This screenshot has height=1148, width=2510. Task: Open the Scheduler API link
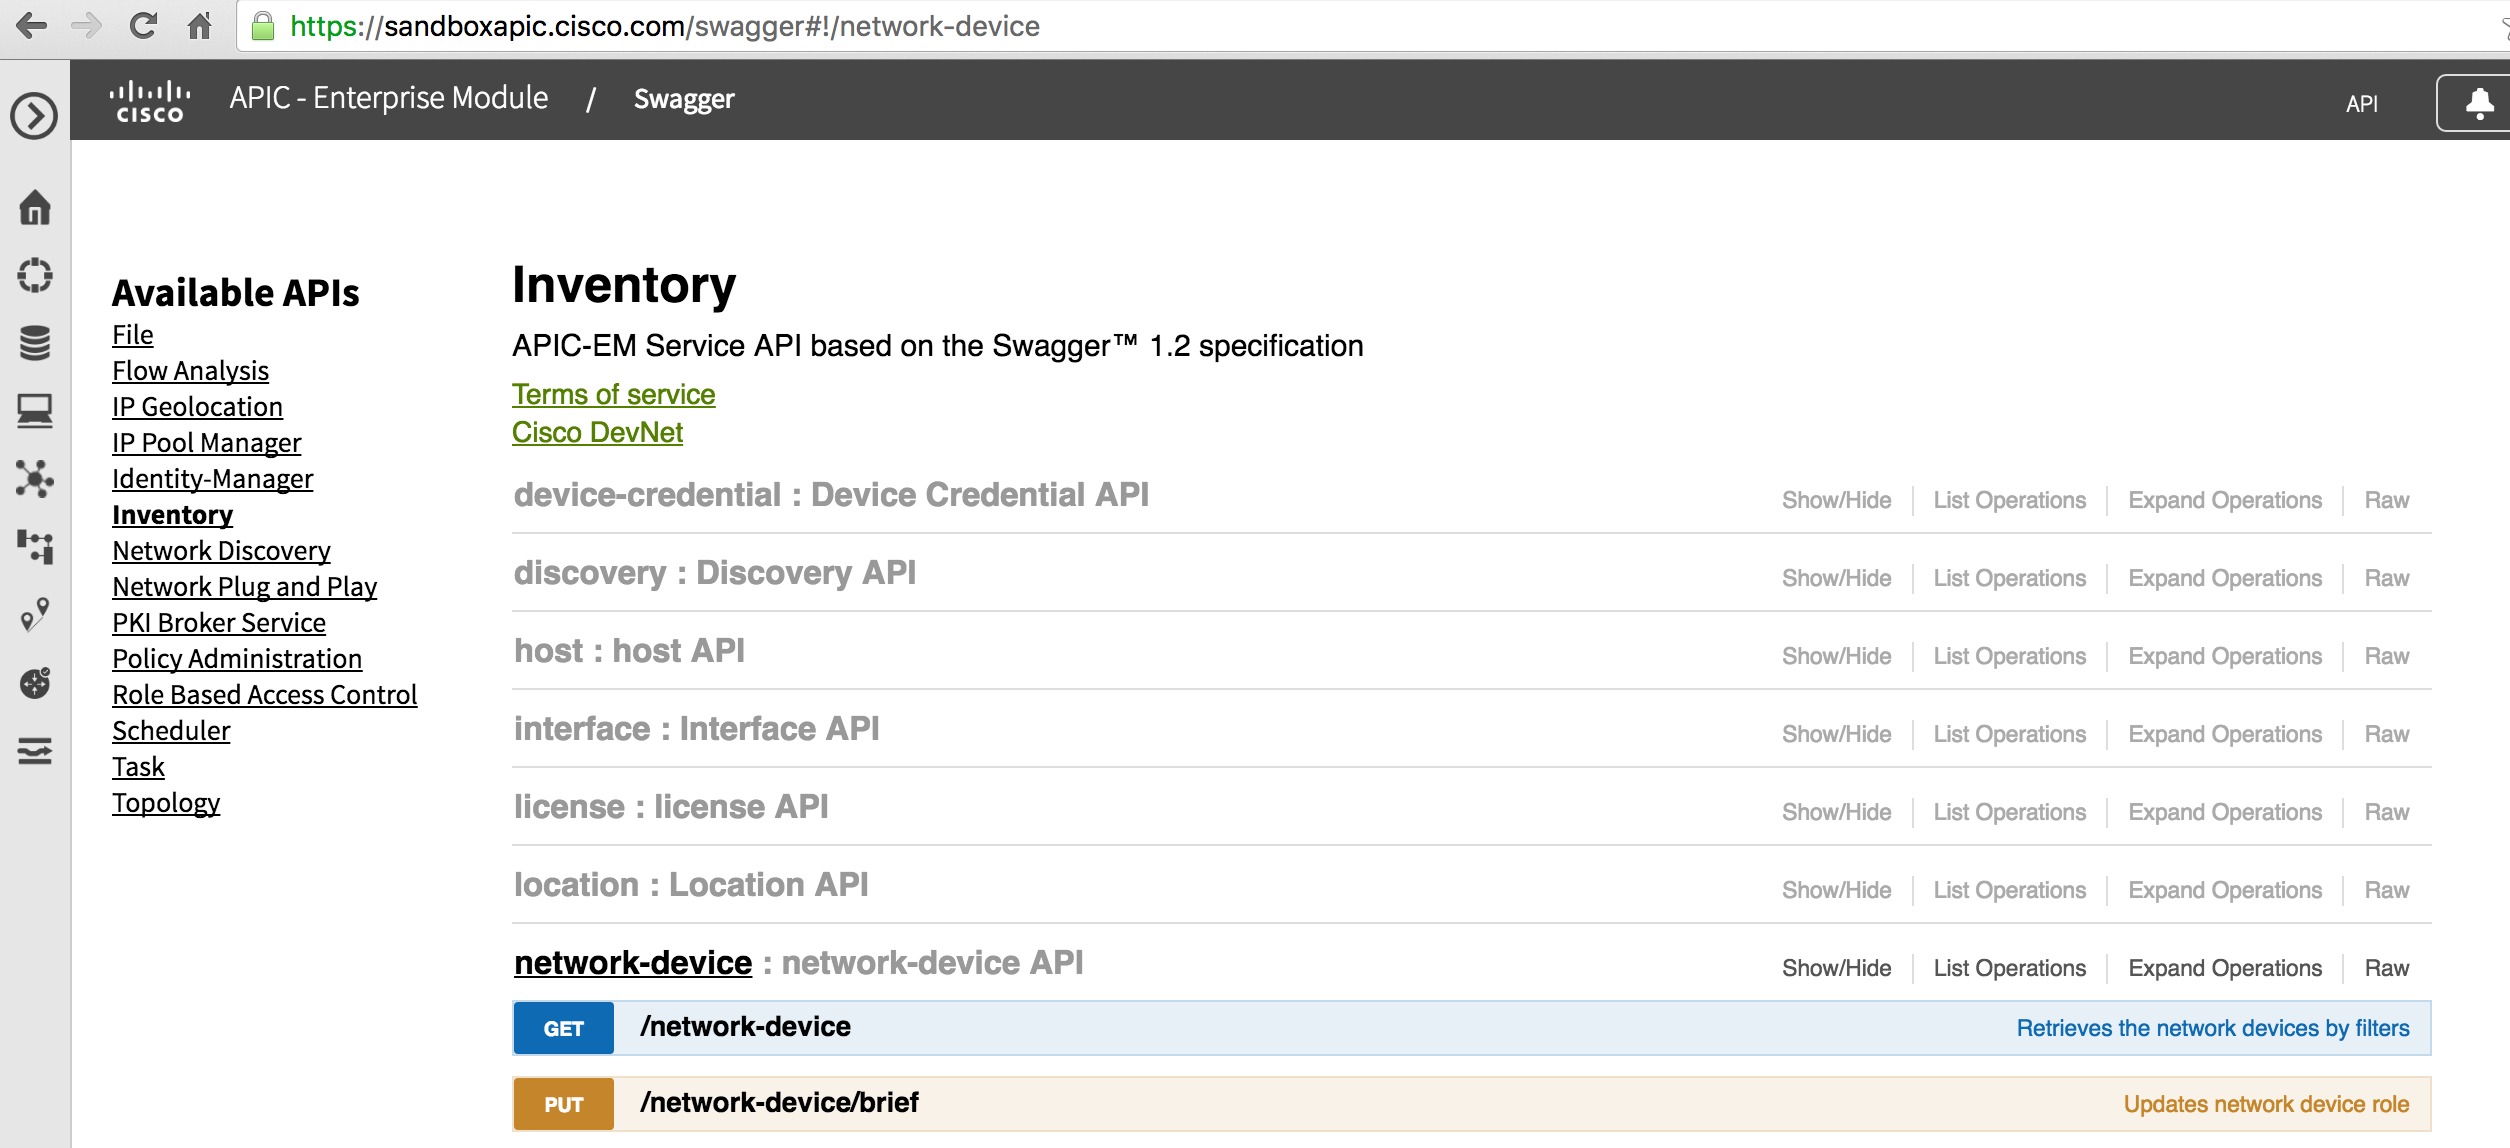(x=171, y=731)
